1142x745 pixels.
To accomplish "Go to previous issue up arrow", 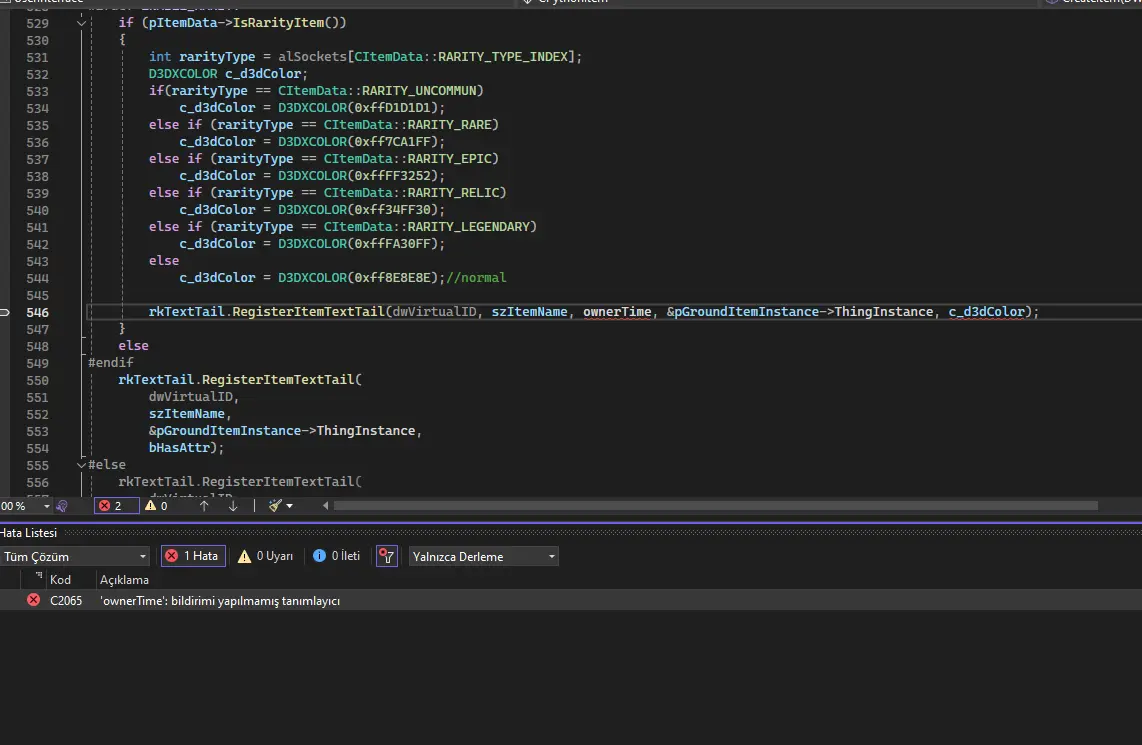I will coord(204,506).
